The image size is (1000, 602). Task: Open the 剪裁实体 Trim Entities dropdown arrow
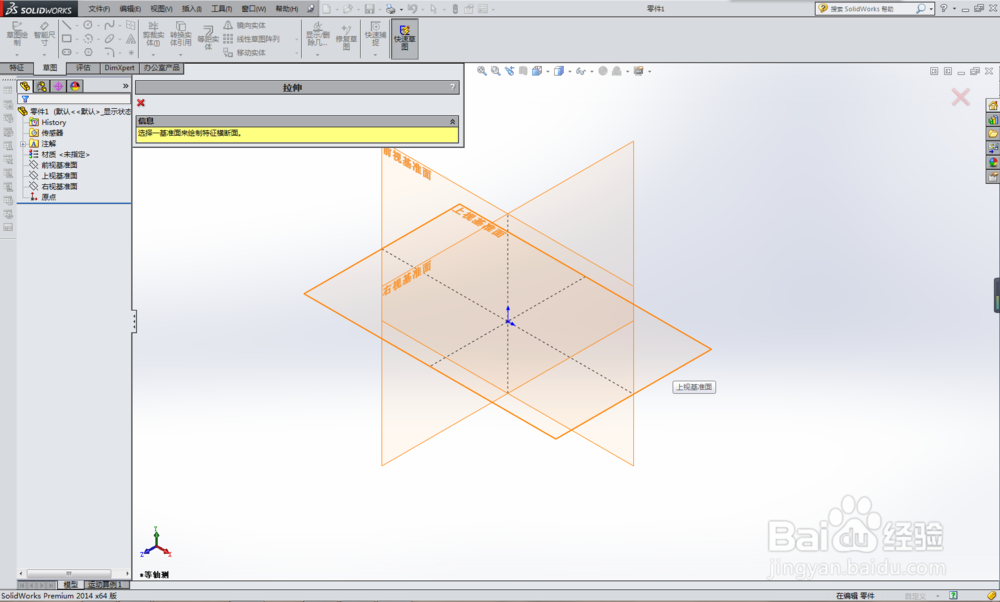153,55
